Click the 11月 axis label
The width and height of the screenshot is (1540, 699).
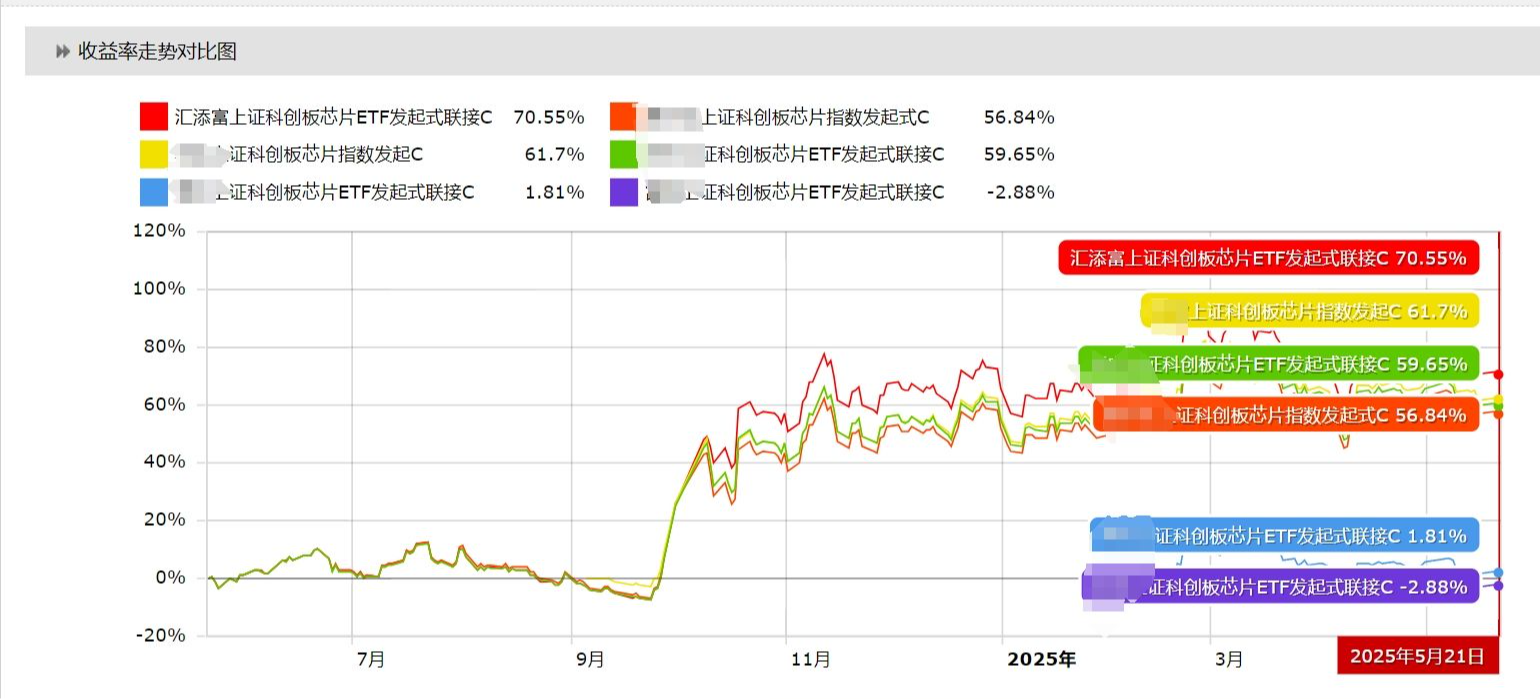[810, 660]
